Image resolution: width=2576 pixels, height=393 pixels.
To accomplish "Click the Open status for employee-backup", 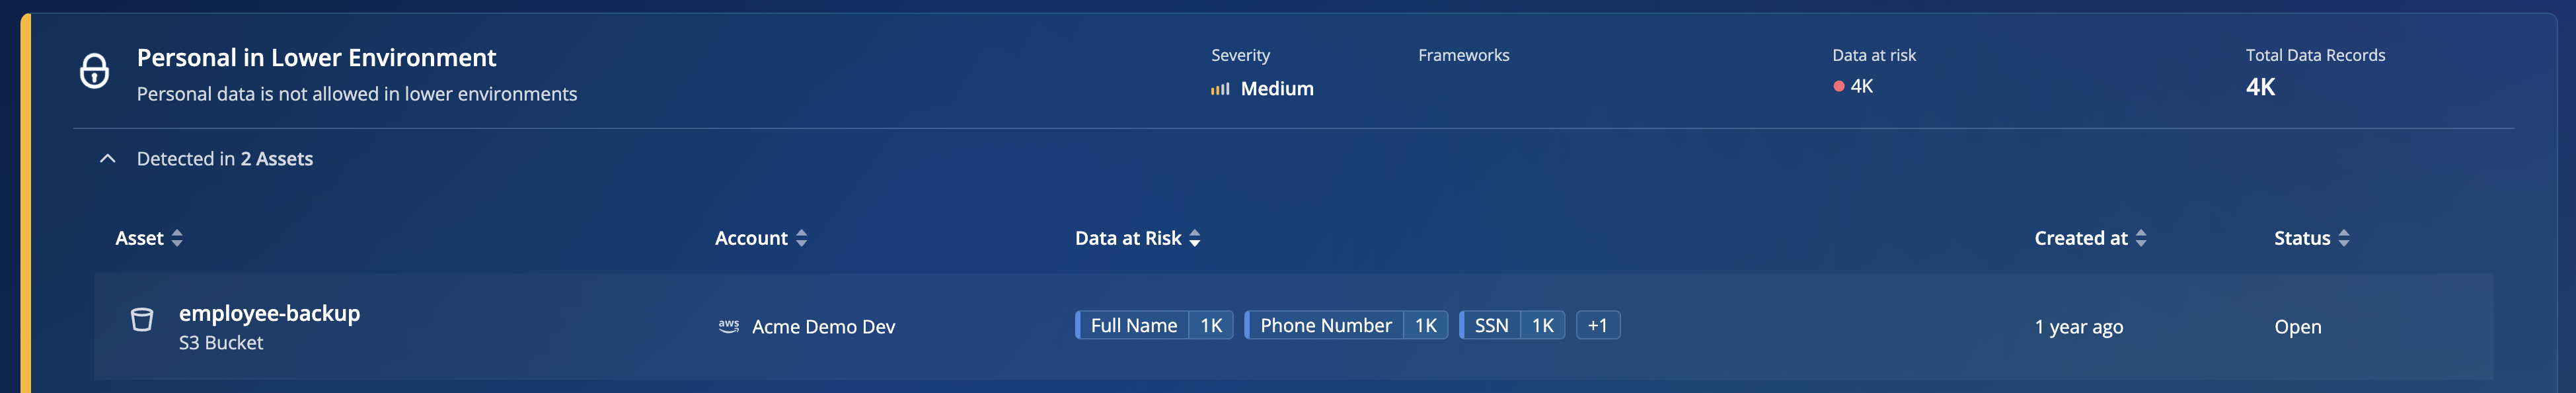I will 2296,326.
